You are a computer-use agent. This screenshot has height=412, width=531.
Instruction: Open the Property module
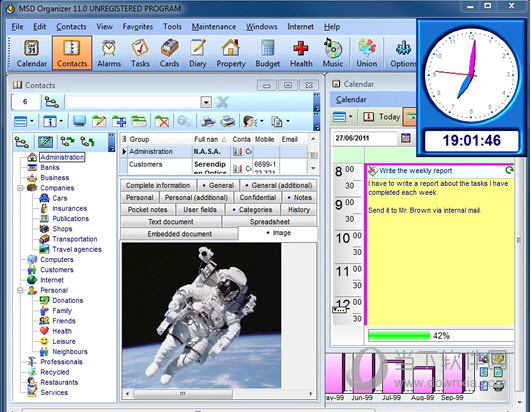coord(231,53)
